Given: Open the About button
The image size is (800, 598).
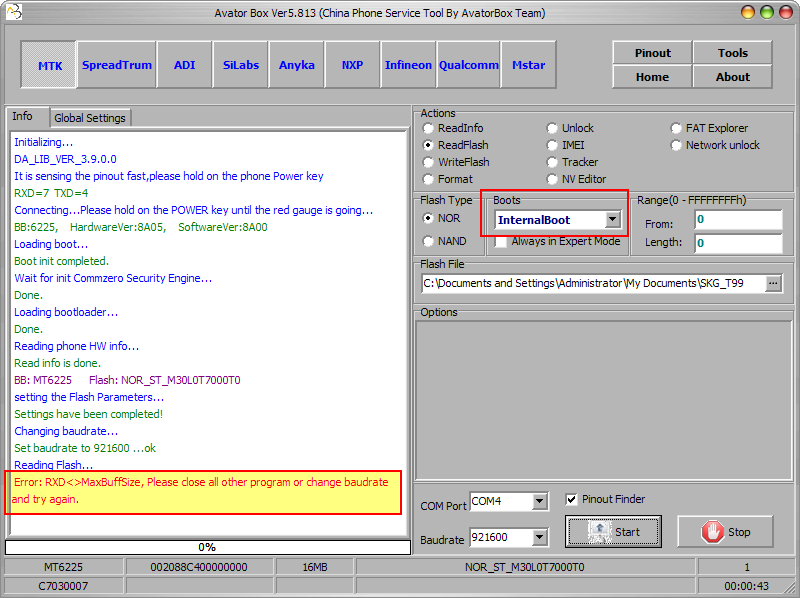Looking at the screenshot, I should pos(733,77).
